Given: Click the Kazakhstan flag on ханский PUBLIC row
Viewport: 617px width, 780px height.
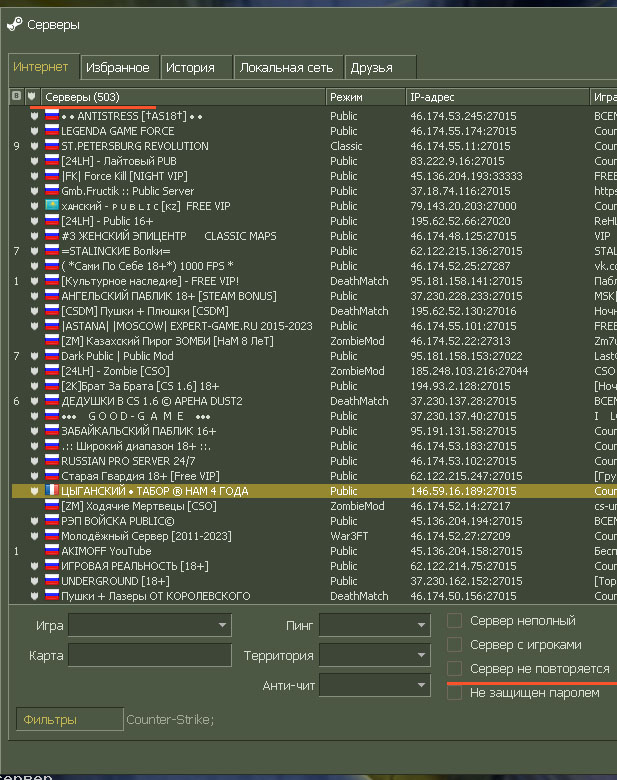Looking at the screenshot, I should [x=52, y=205].
